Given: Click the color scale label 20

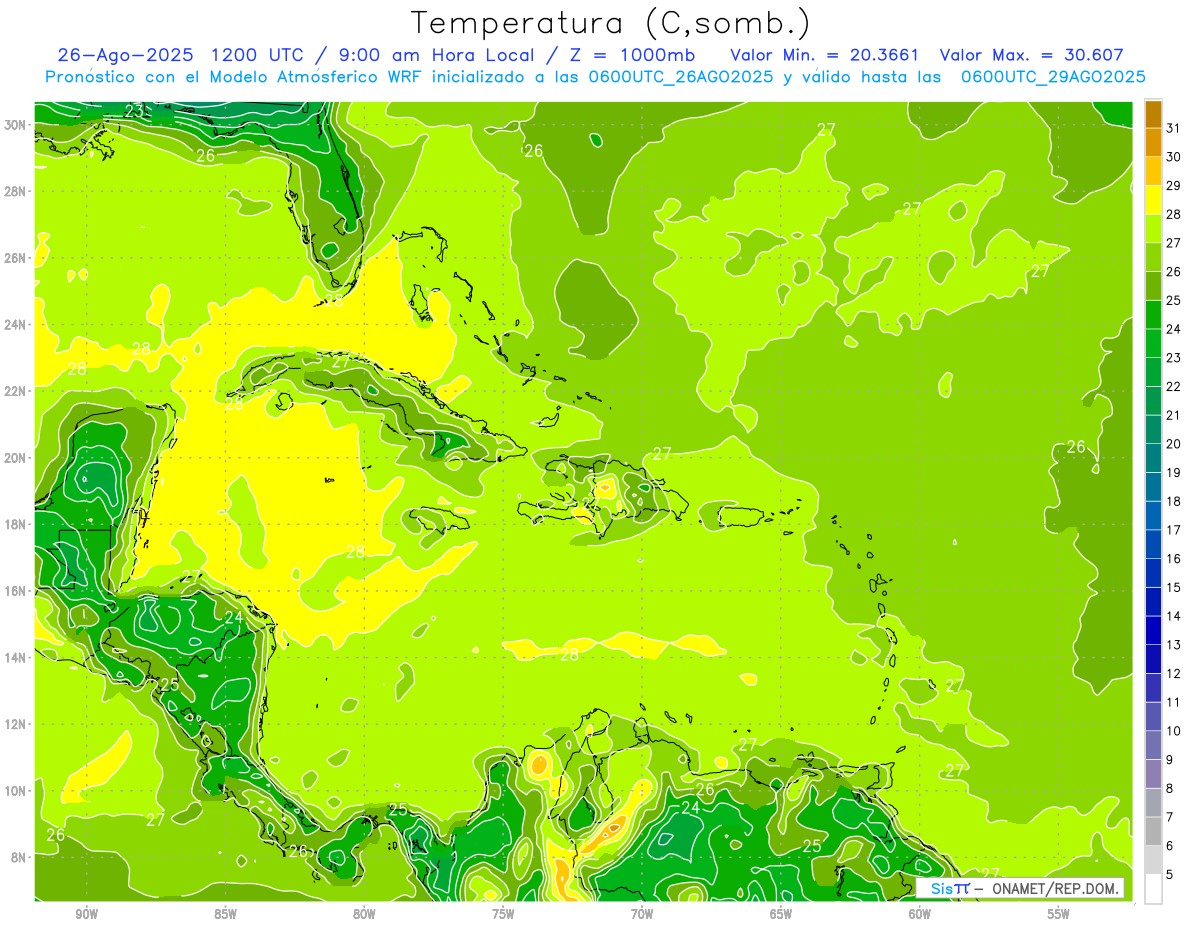Looking at the screenshot, I should click(1174, 444).
